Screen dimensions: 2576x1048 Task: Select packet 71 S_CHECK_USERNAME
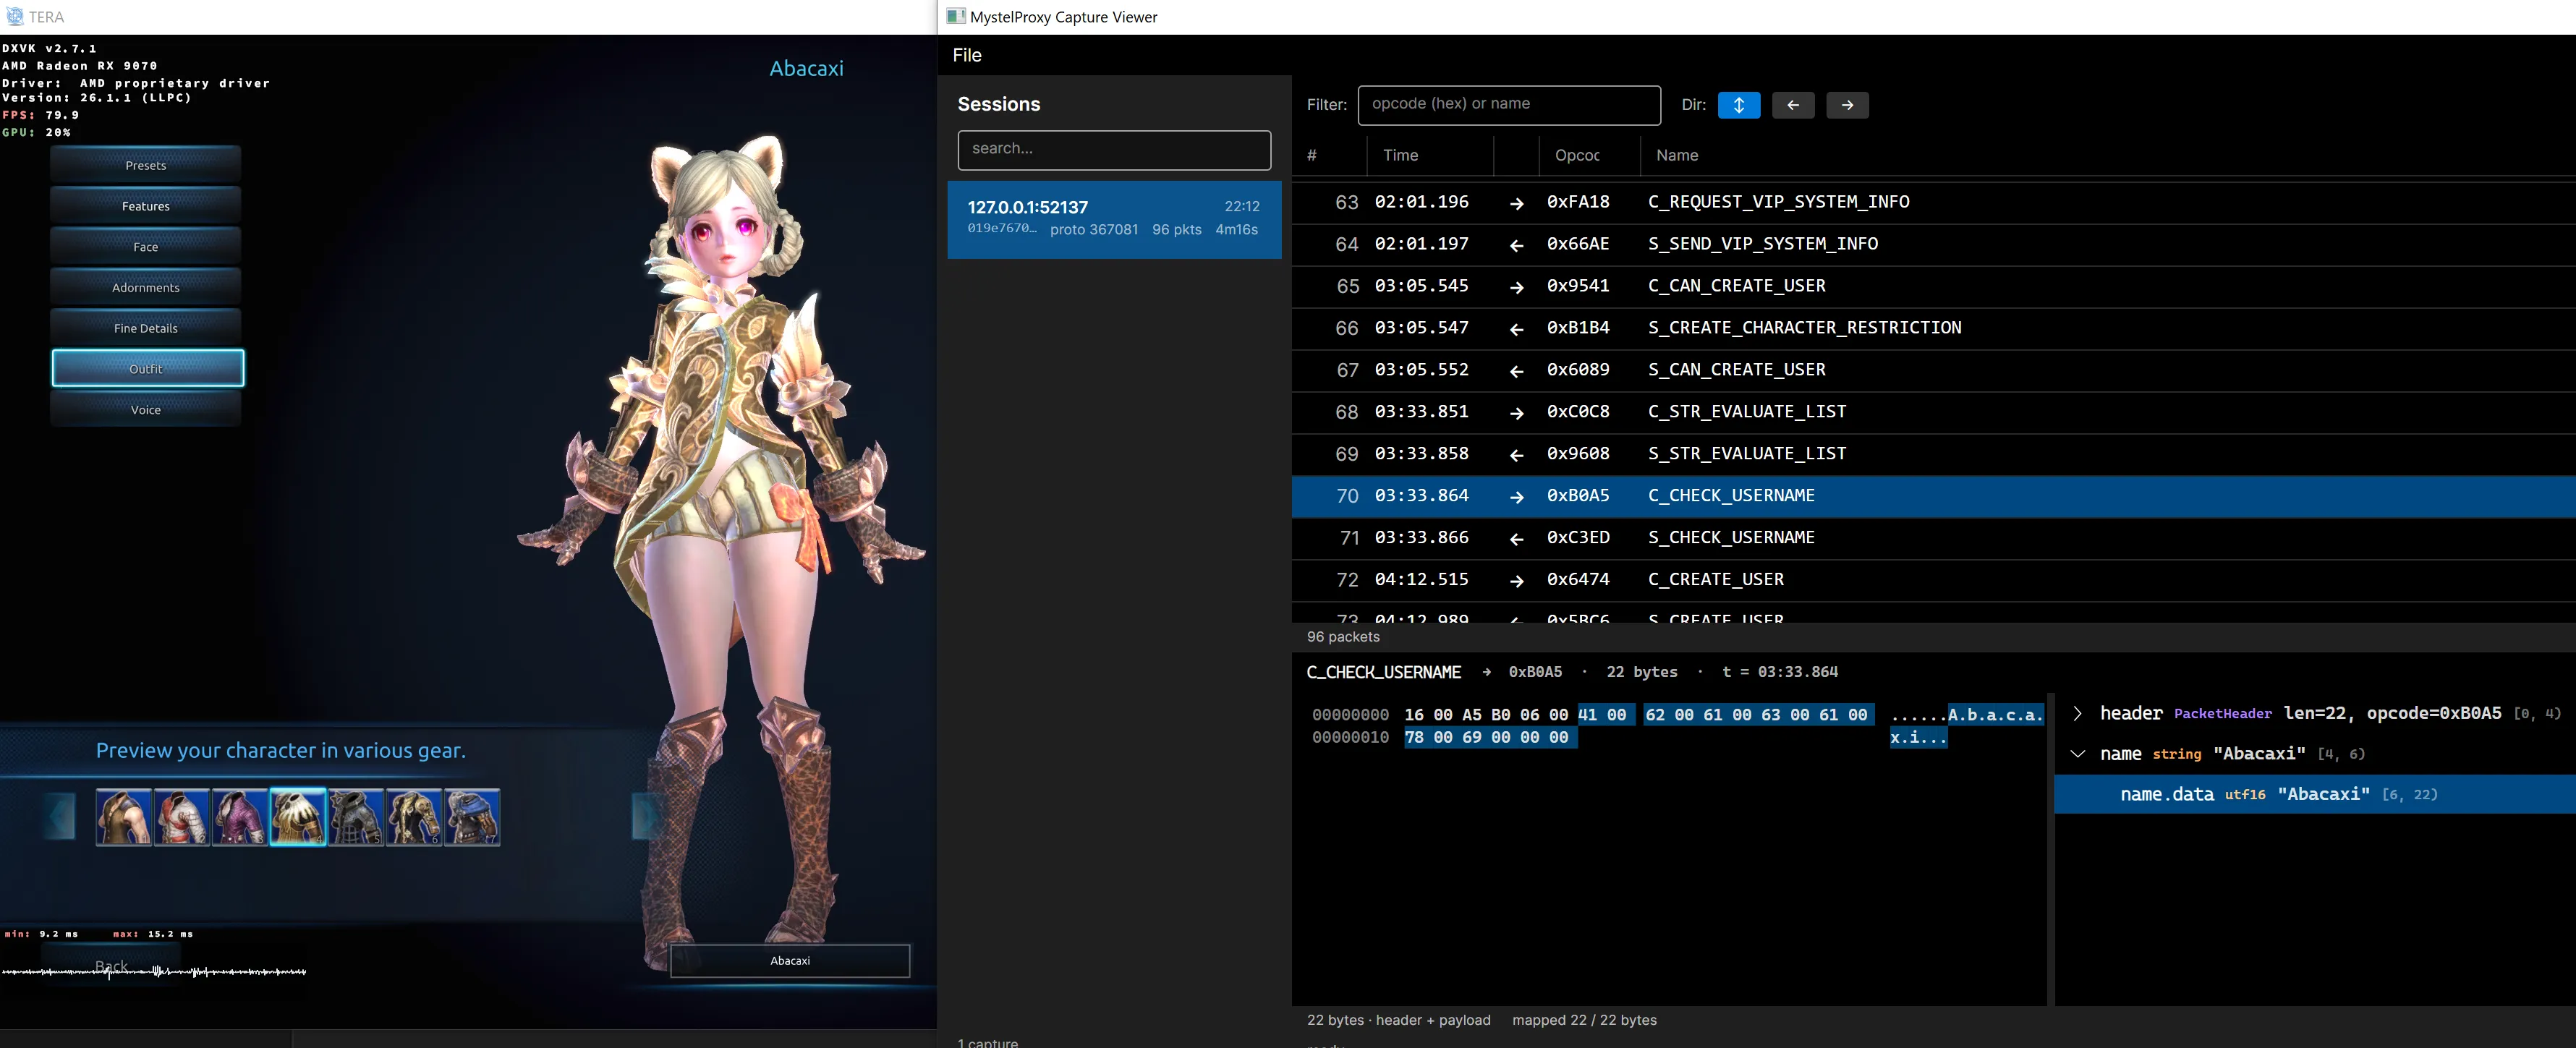pos(1933,538)
